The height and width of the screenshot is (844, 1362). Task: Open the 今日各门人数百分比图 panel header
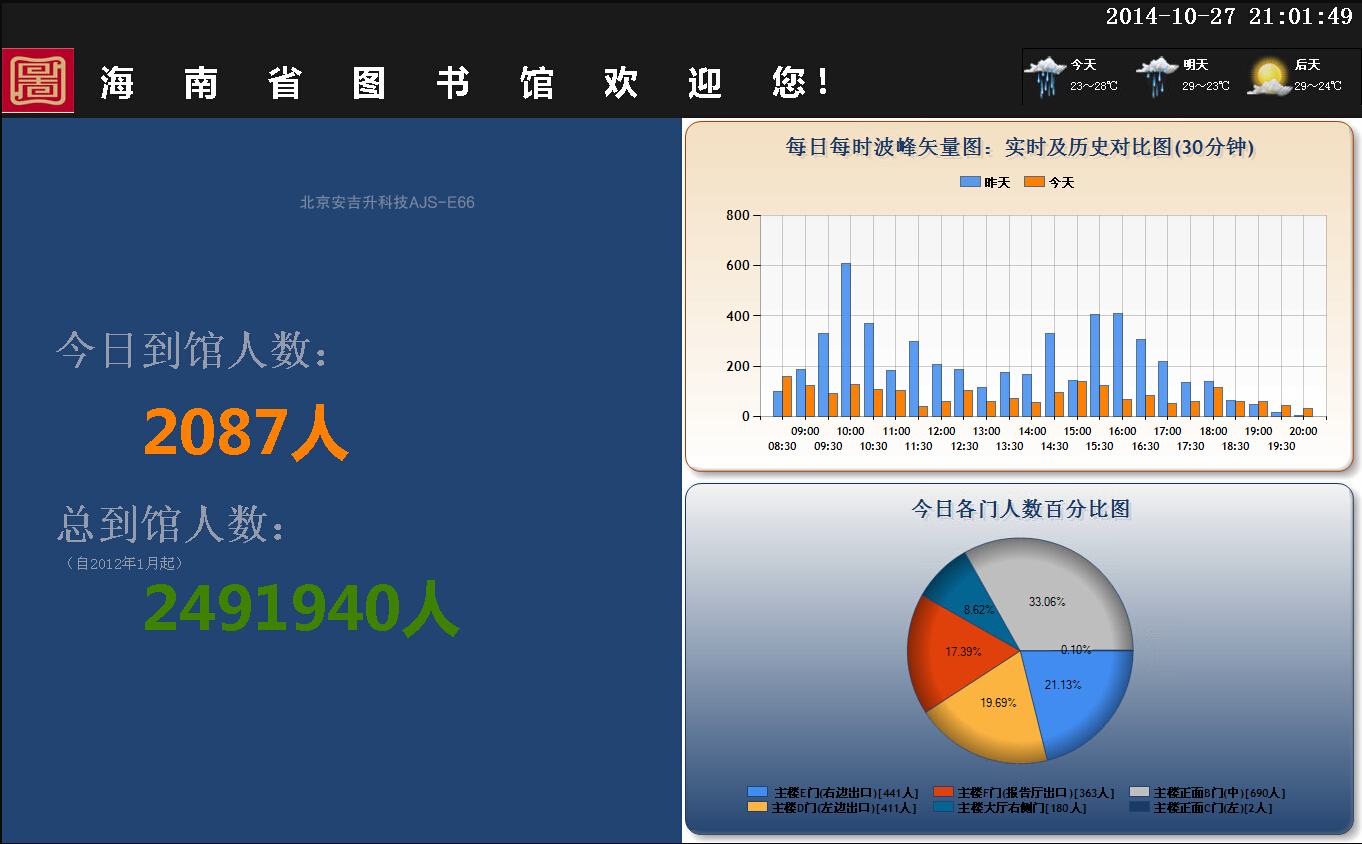point(1019,508)
